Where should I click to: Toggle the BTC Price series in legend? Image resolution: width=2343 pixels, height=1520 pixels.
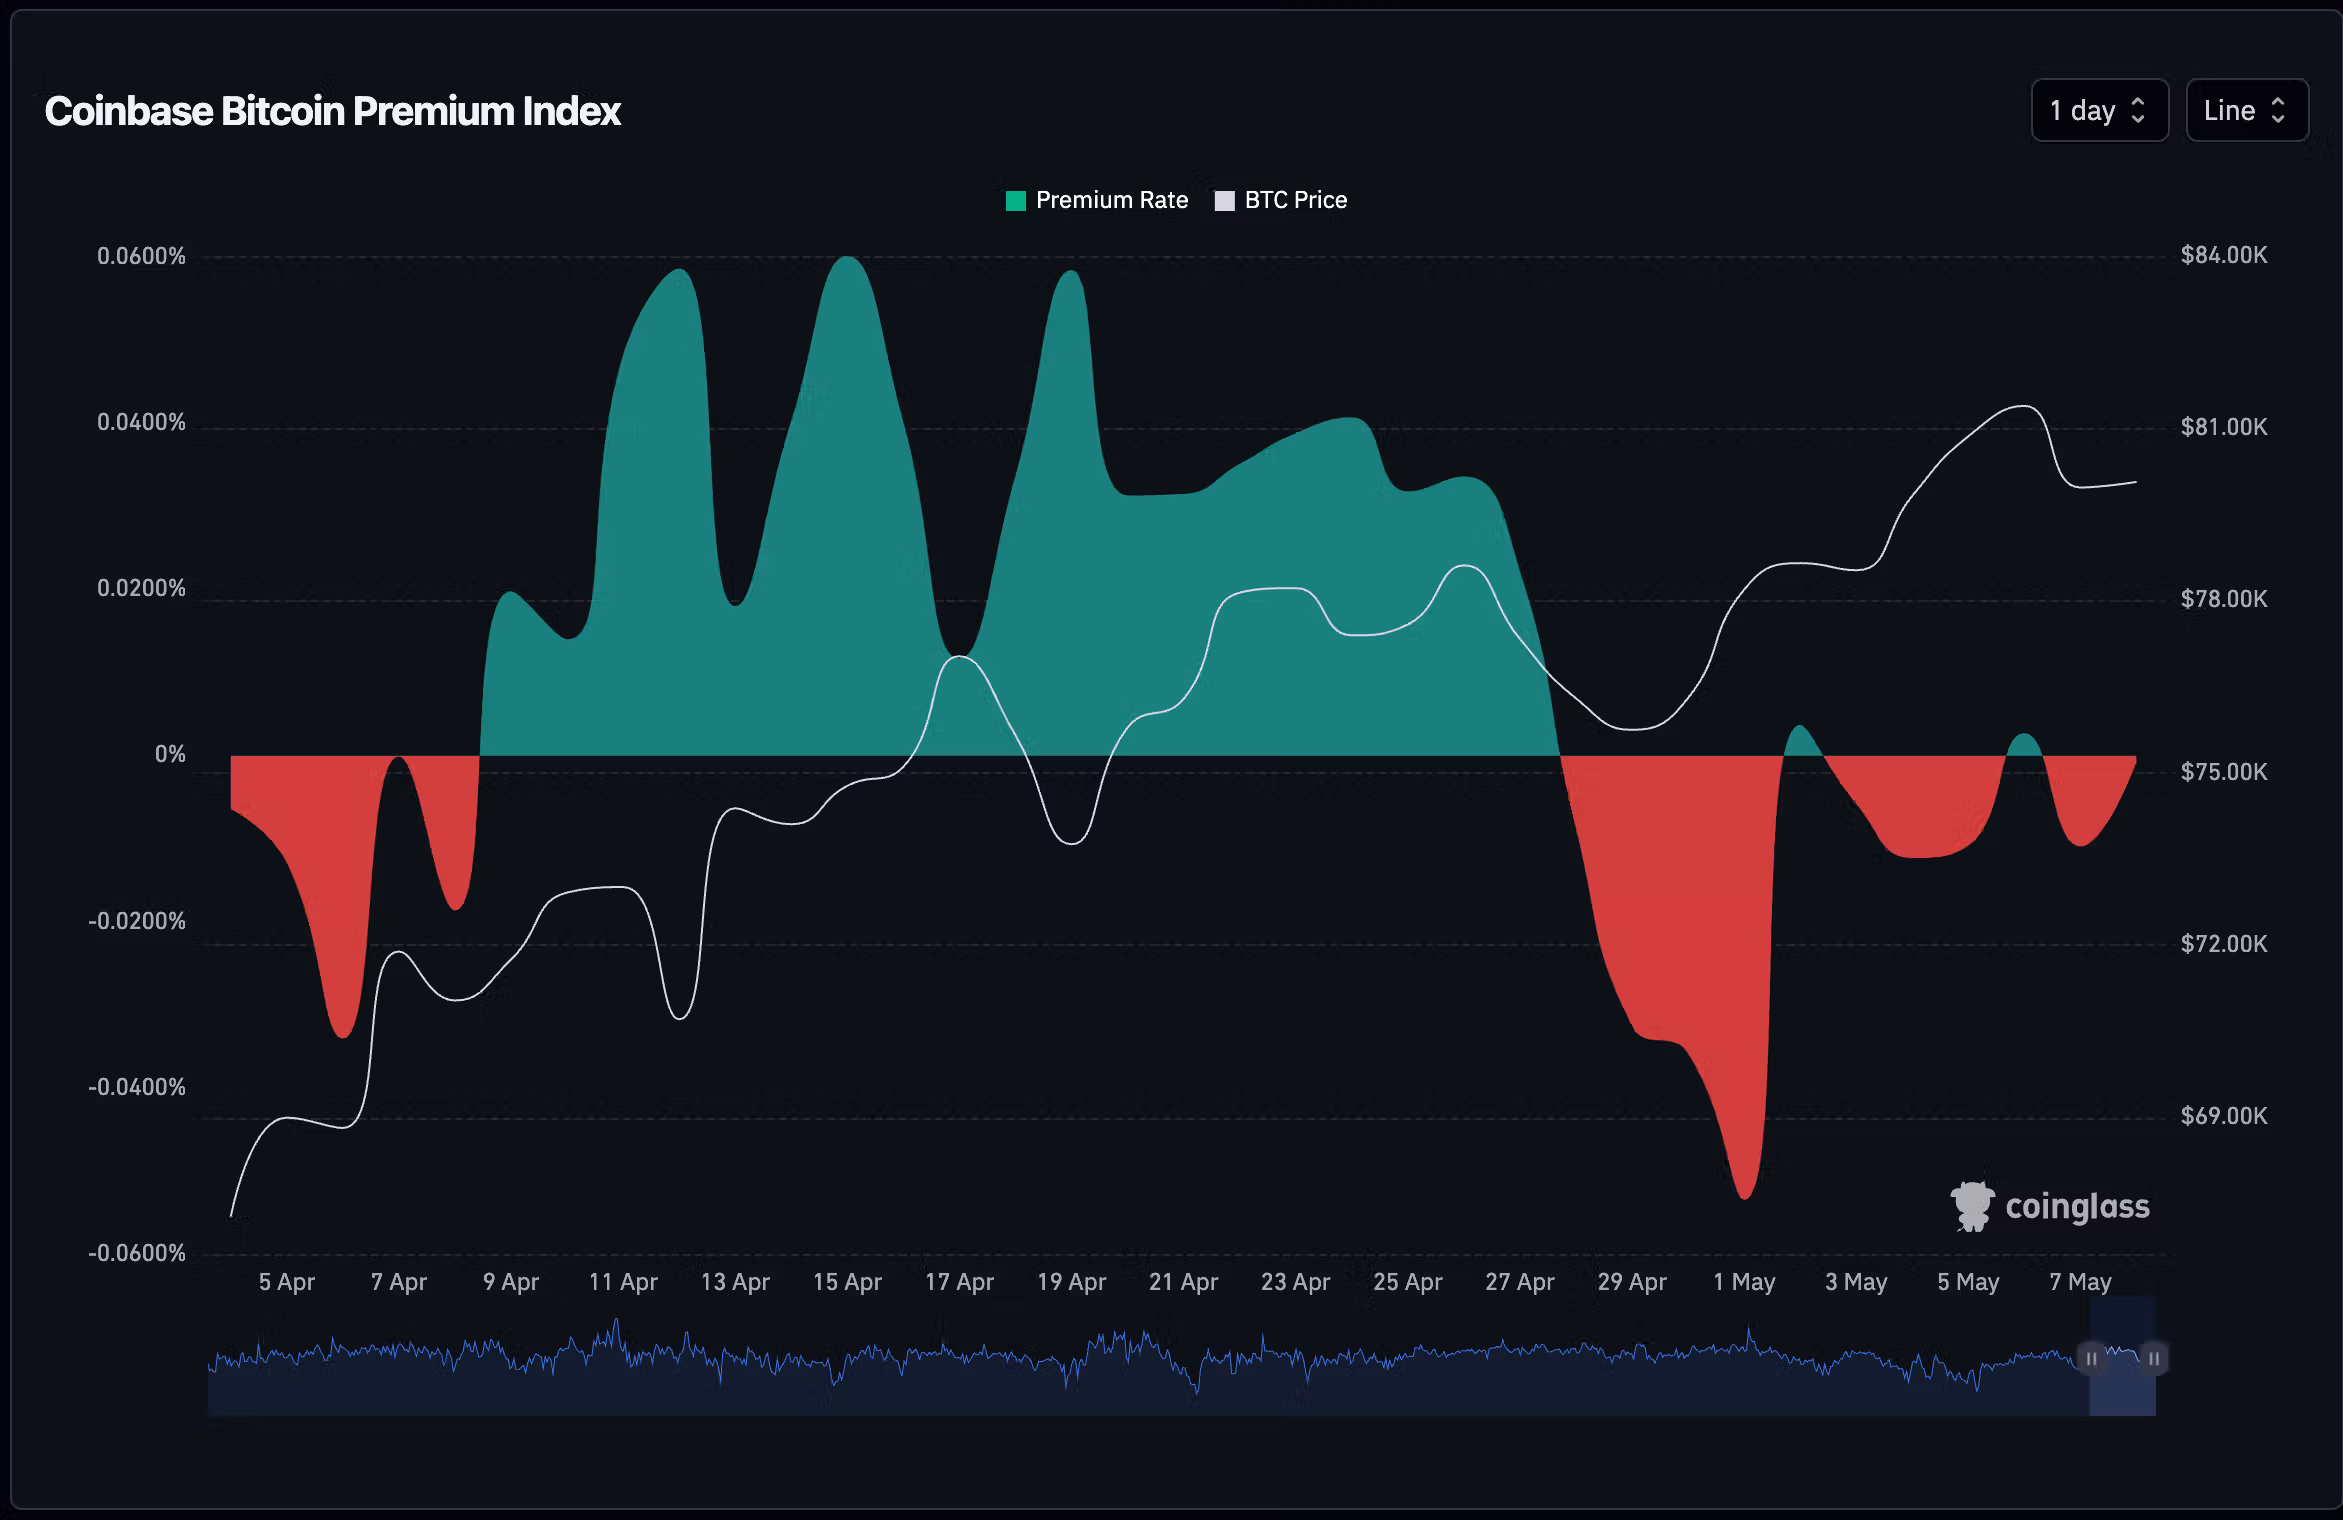(1281, 200)
